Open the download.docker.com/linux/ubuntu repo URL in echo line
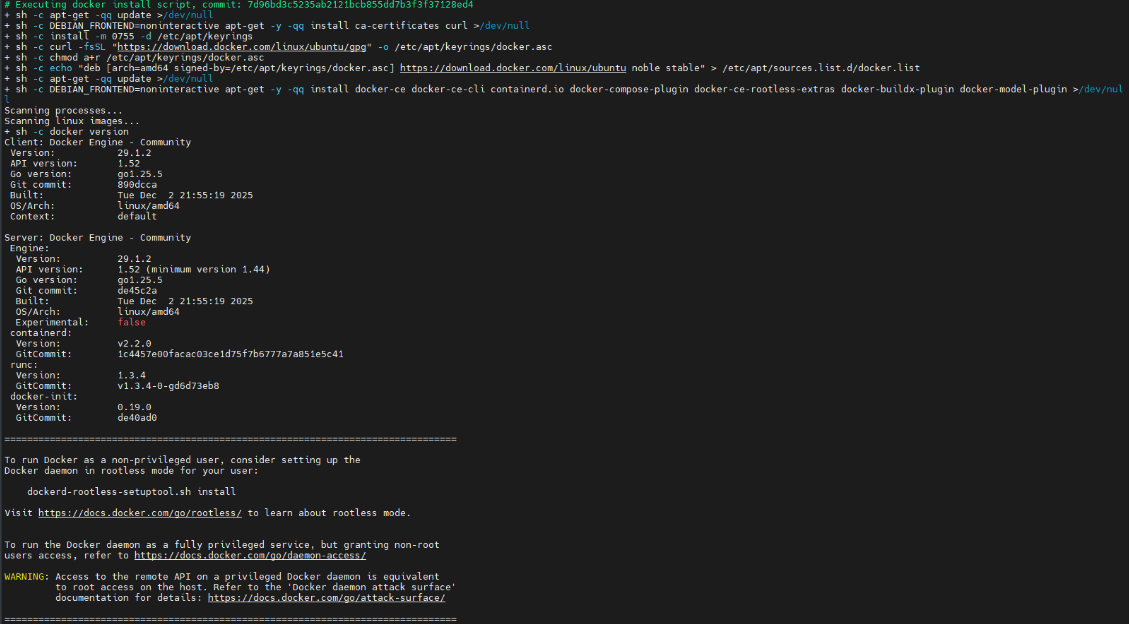The image size is (1129, 624). [513, 68]
